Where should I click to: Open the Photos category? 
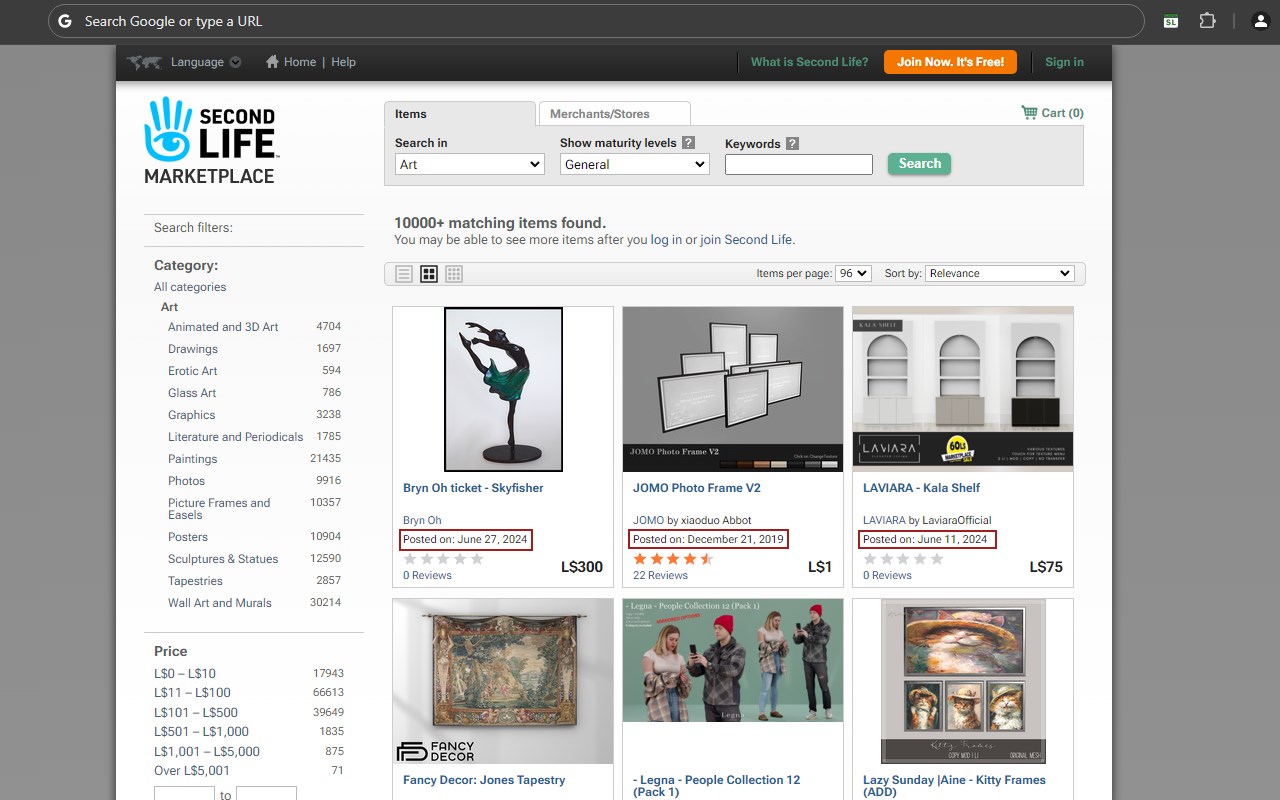tap(186, 481)
